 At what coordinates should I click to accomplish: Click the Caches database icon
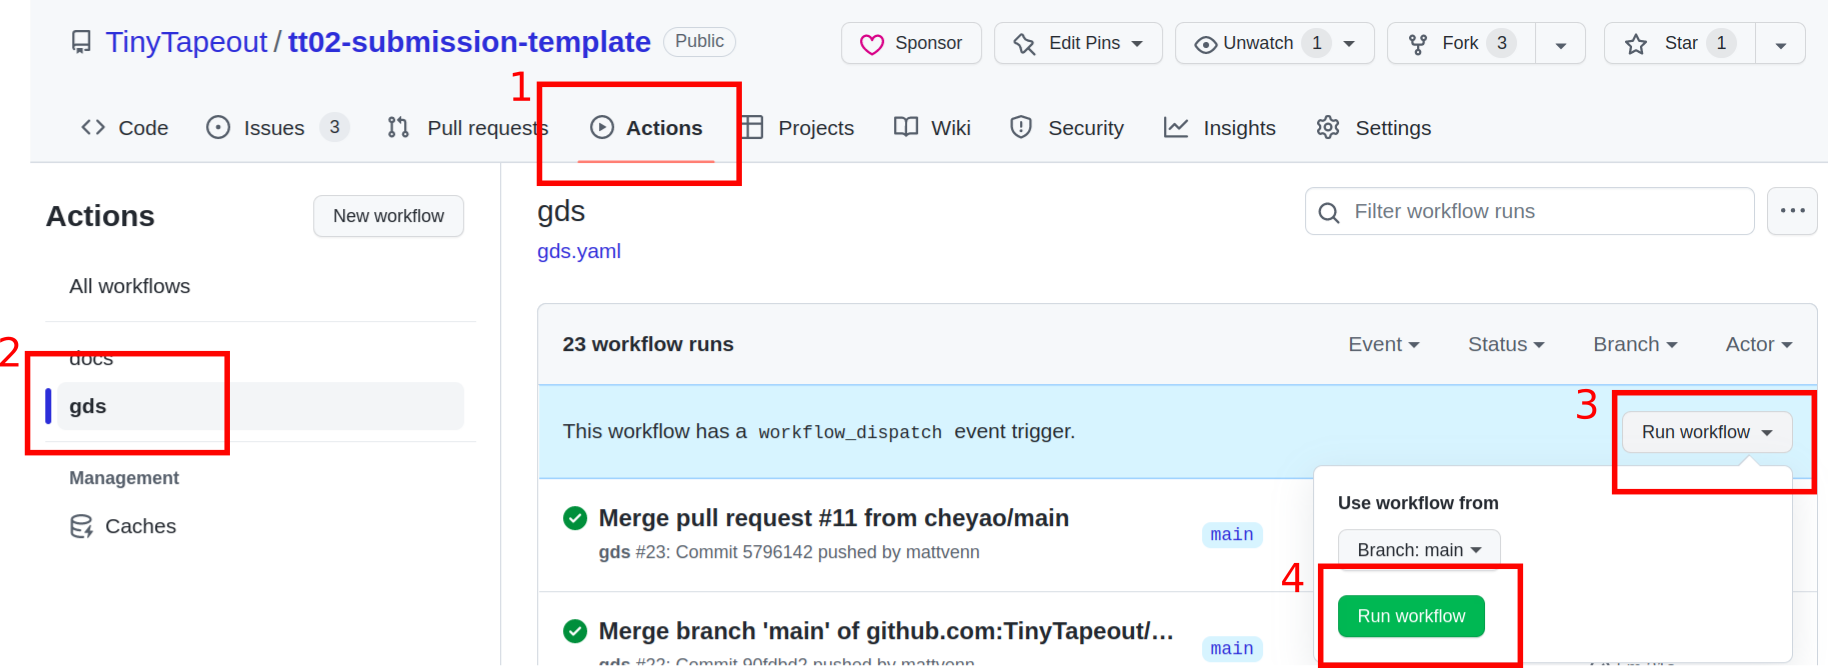[81, 526]
